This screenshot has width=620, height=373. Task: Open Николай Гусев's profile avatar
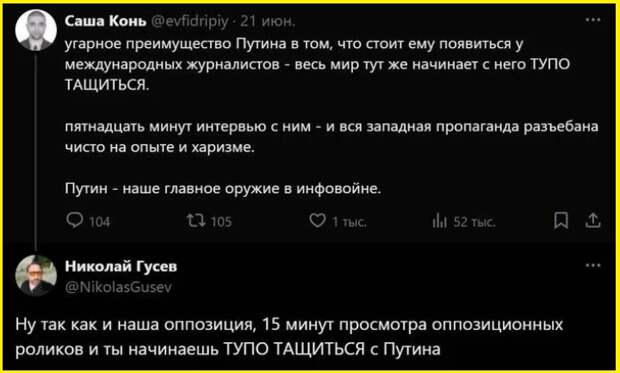pyautogui.click(x=36, y=276)
